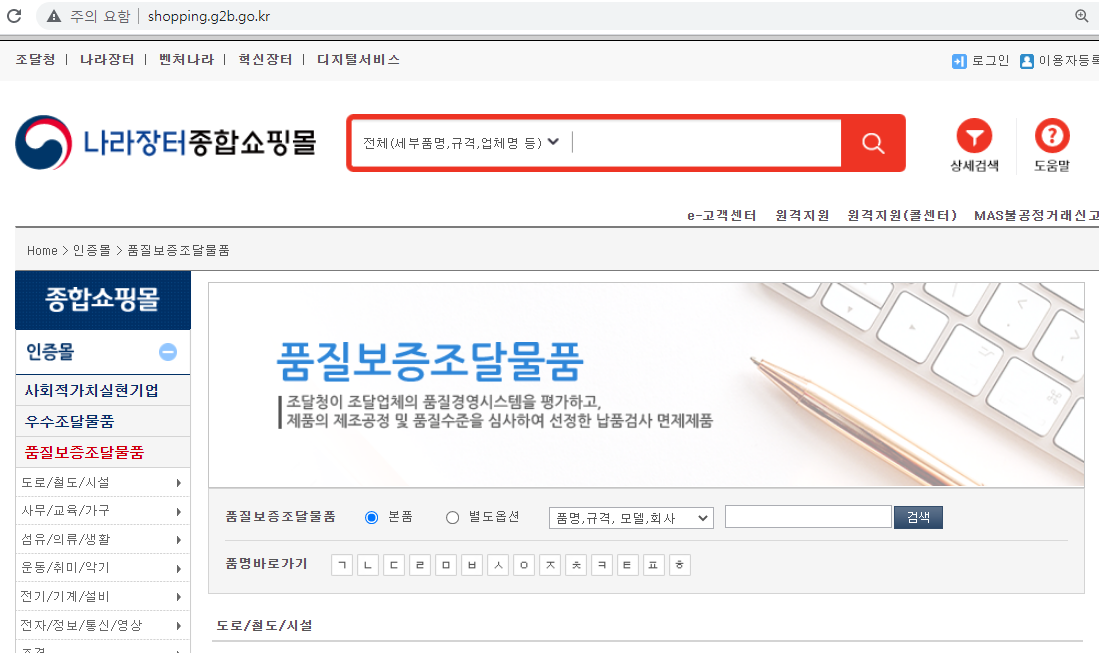Open the 나라장터 top menu link
Viewport: 1099px width, 653px height.
107,60
